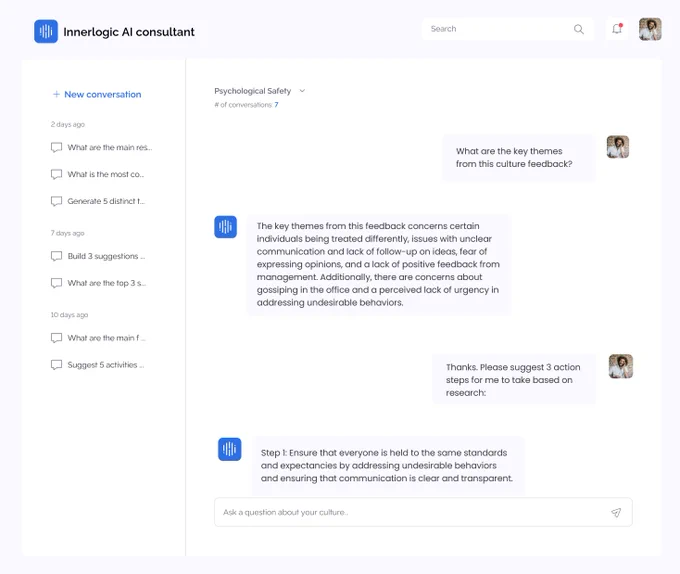Click chat icon next to 'What are the main res..'
Viewport: 680px width, 574px height.
tap(56, 147)
